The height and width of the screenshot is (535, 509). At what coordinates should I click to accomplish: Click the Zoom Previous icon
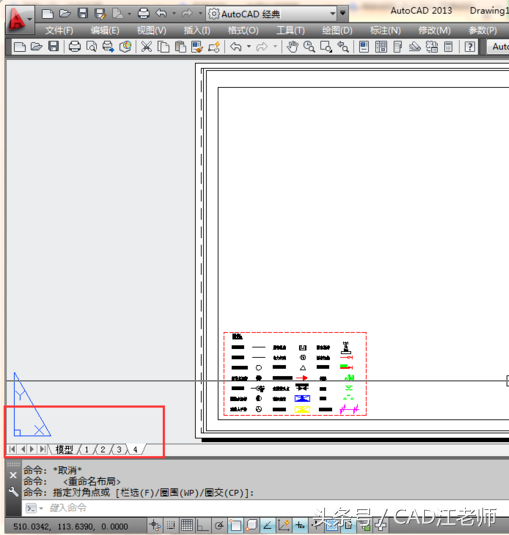343,46
